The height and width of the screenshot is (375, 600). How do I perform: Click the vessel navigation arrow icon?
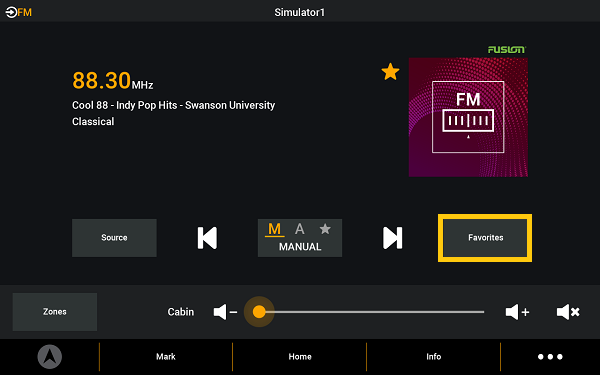click(x=50, y=357)
